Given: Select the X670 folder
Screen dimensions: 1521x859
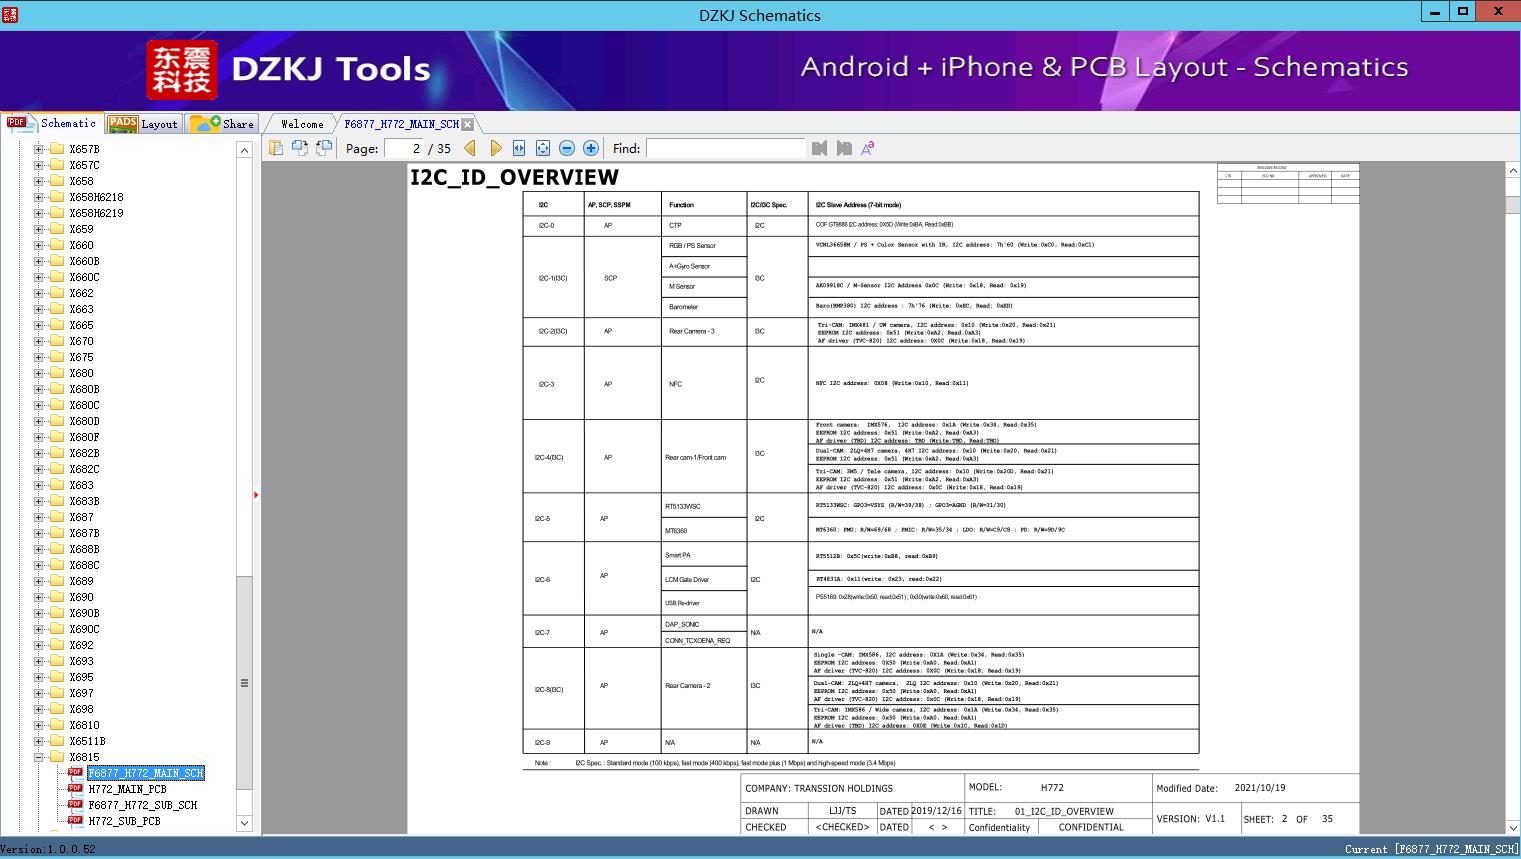Looking at the screenshot, I should tap(81, 341).
